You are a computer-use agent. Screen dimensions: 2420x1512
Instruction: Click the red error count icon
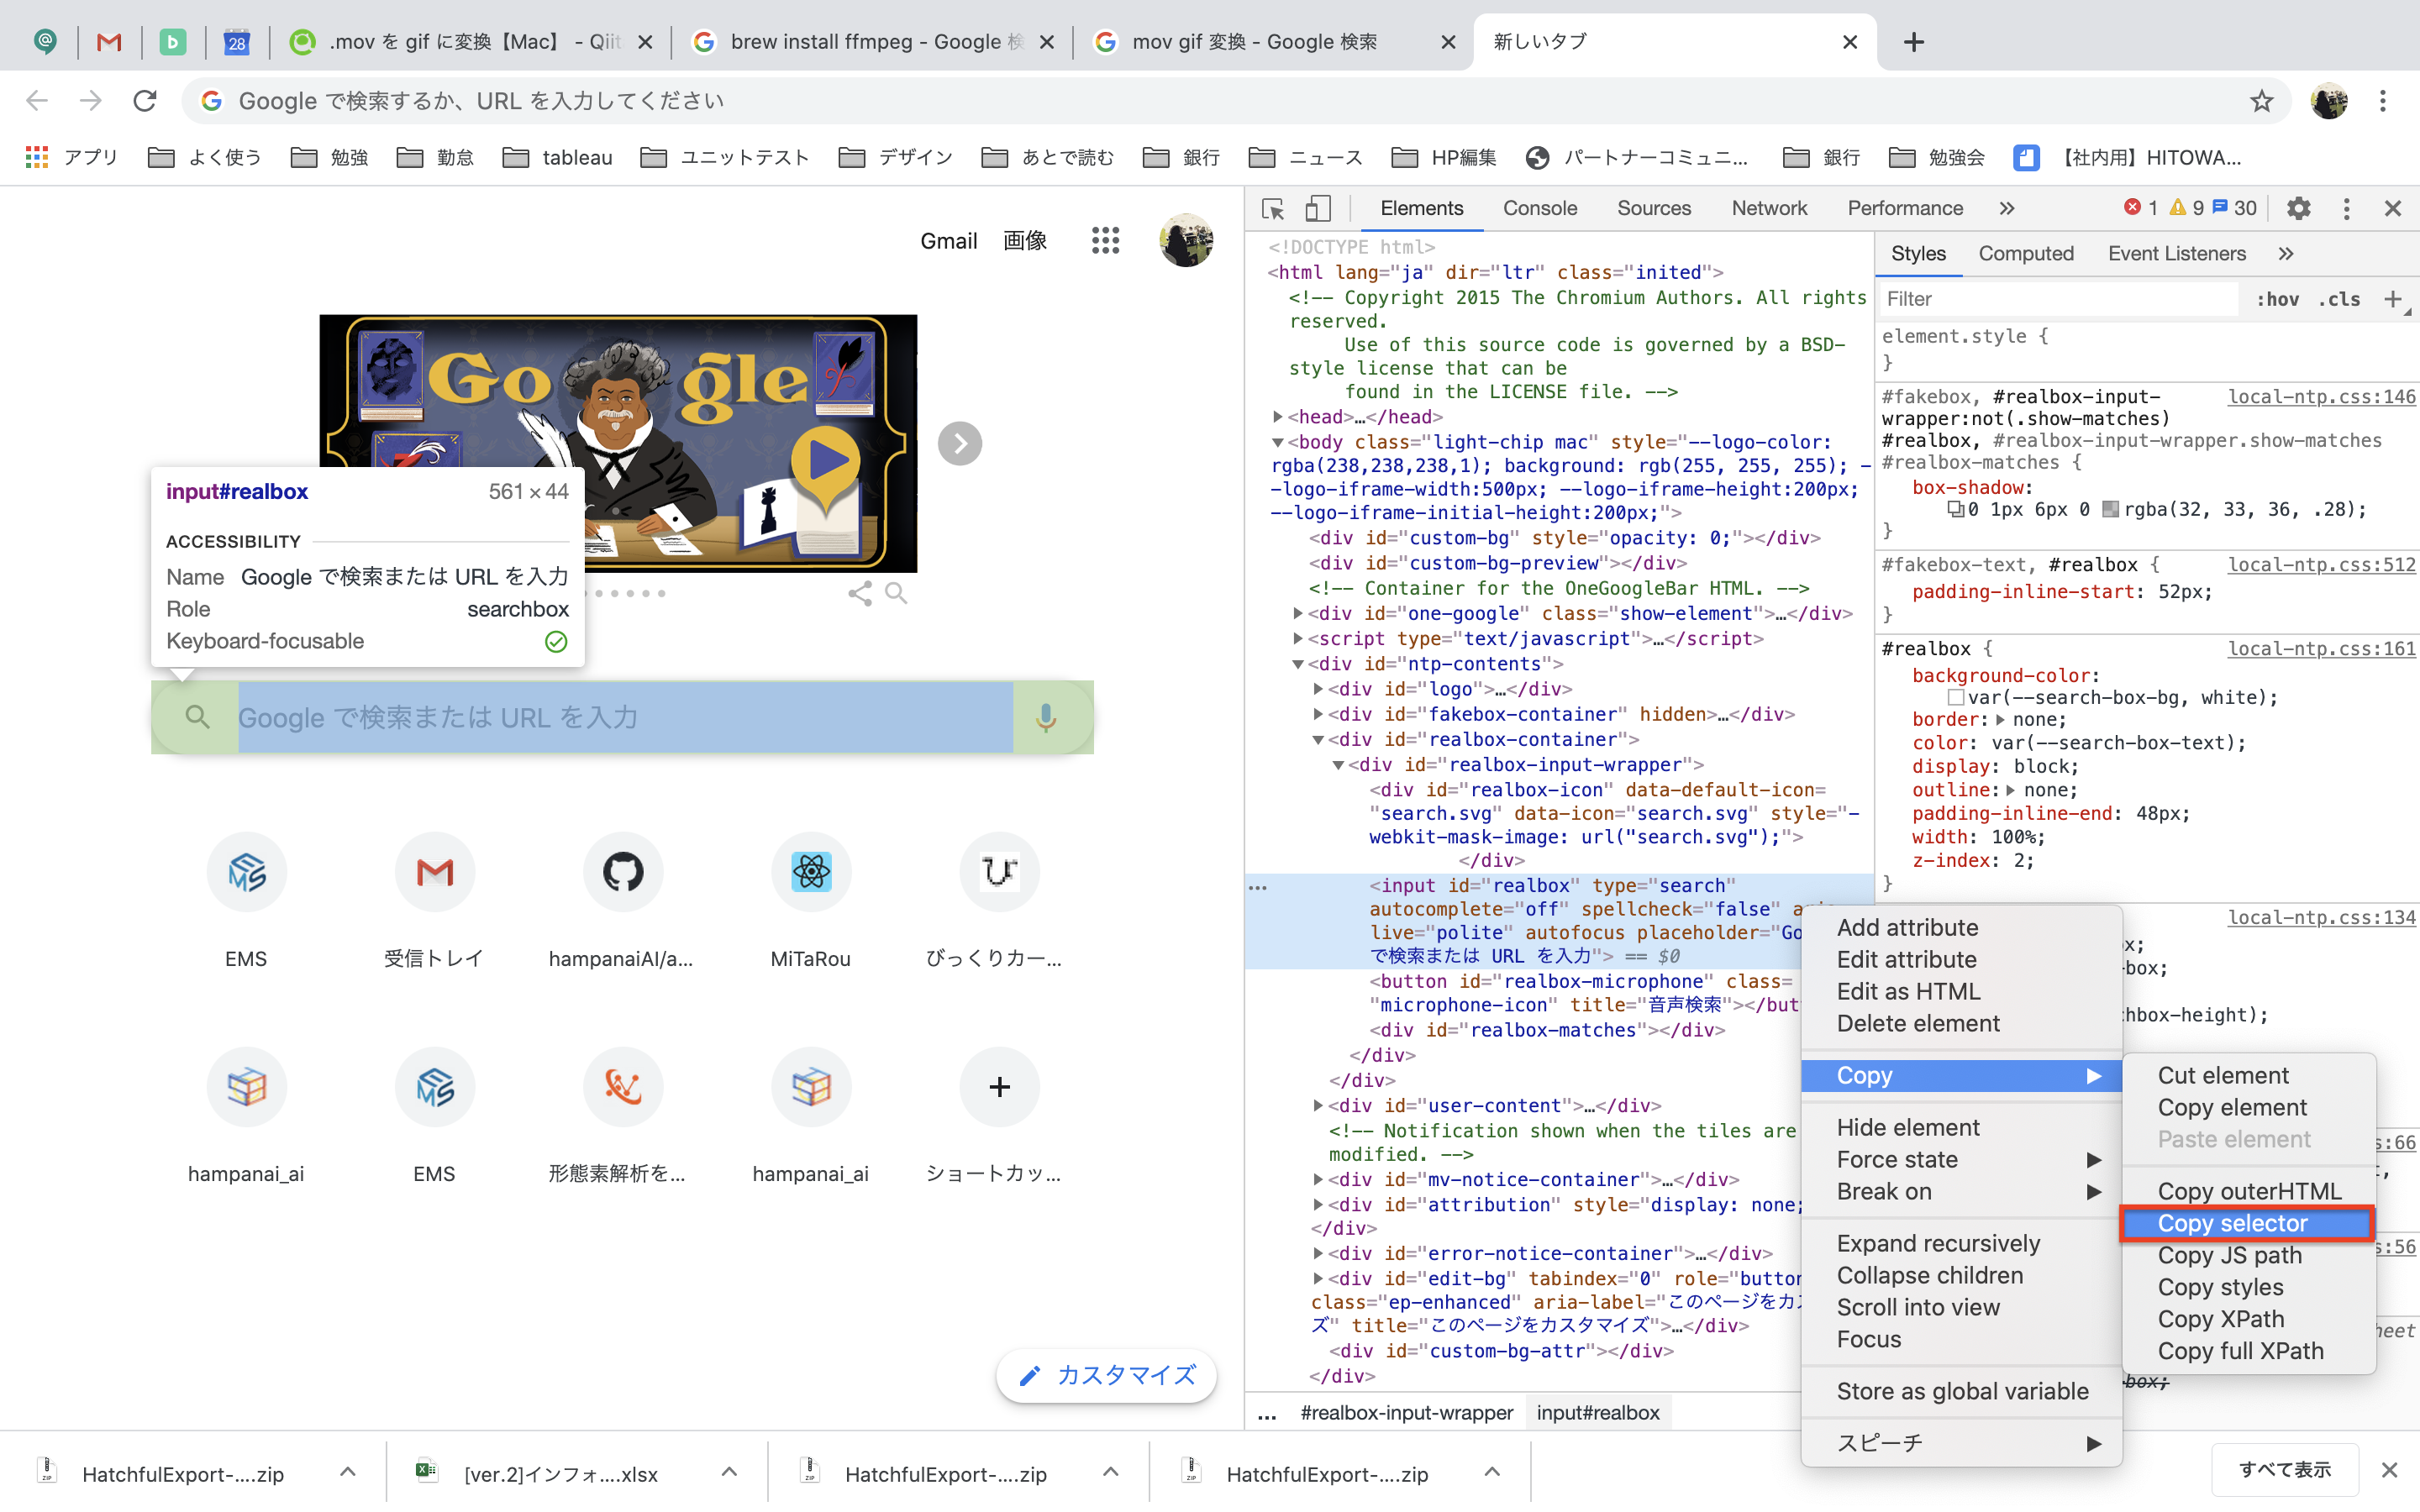[2132, 207]
